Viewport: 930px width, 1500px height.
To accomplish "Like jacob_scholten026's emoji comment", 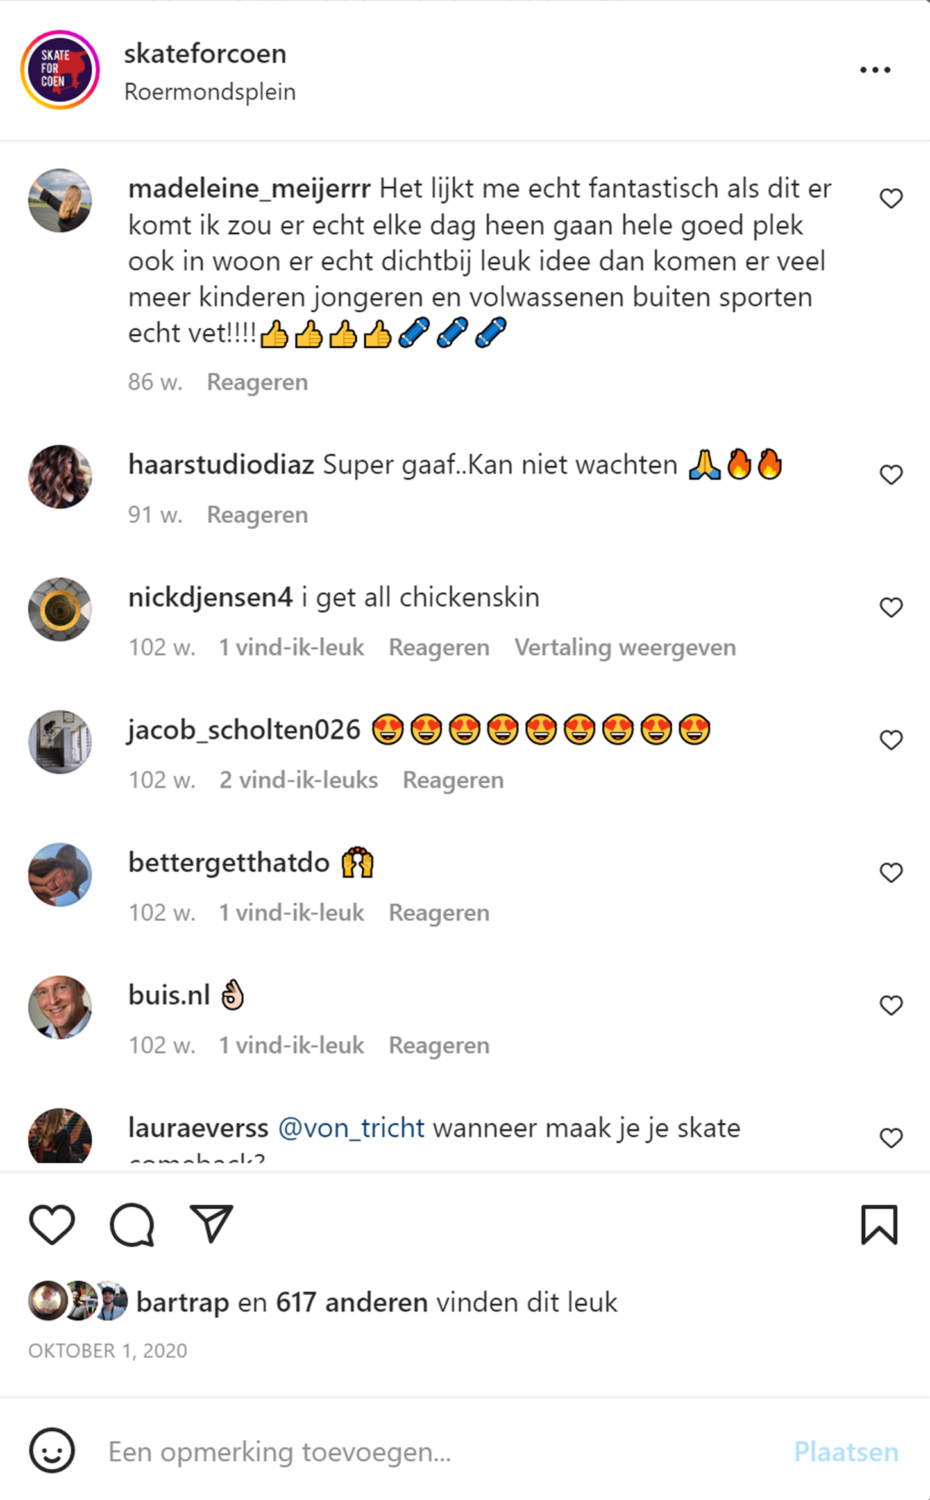I will 891,740.
